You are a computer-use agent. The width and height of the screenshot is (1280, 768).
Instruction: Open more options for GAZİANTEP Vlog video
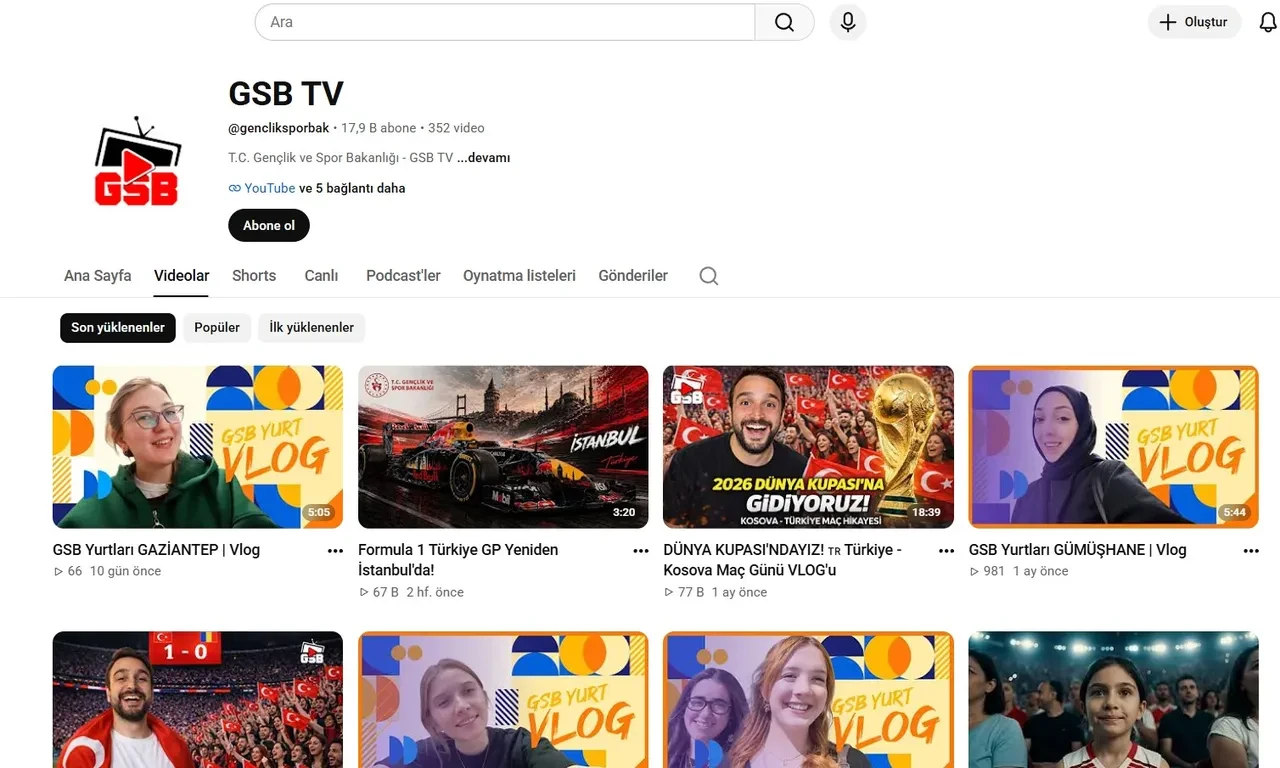335,551
